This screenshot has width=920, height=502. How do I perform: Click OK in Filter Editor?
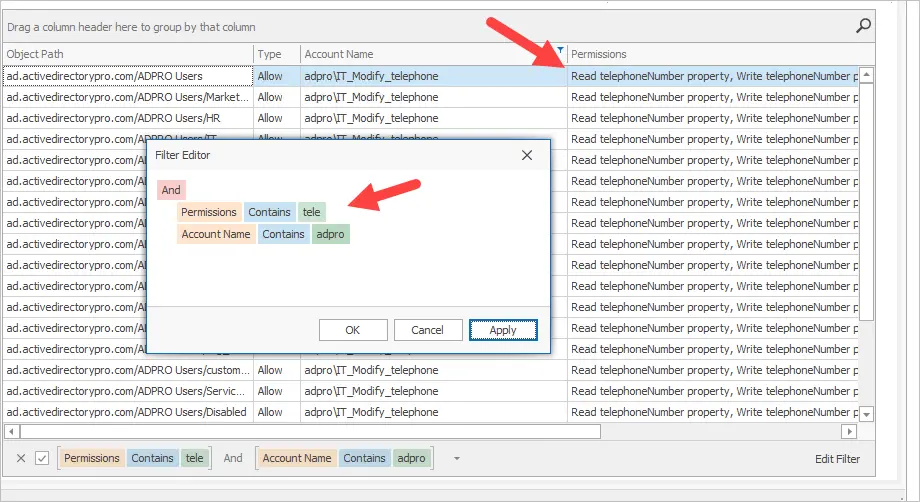click(353, 330)
